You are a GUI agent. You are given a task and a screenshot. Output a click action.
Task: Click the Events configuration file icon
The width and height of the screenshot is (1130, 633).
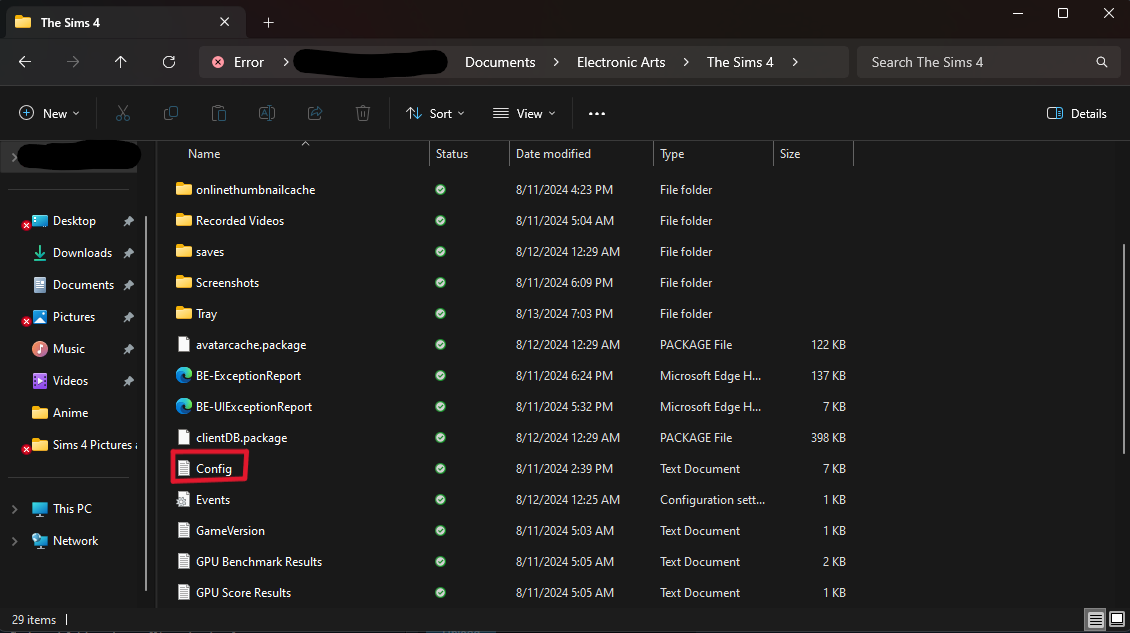pos(184,499)
